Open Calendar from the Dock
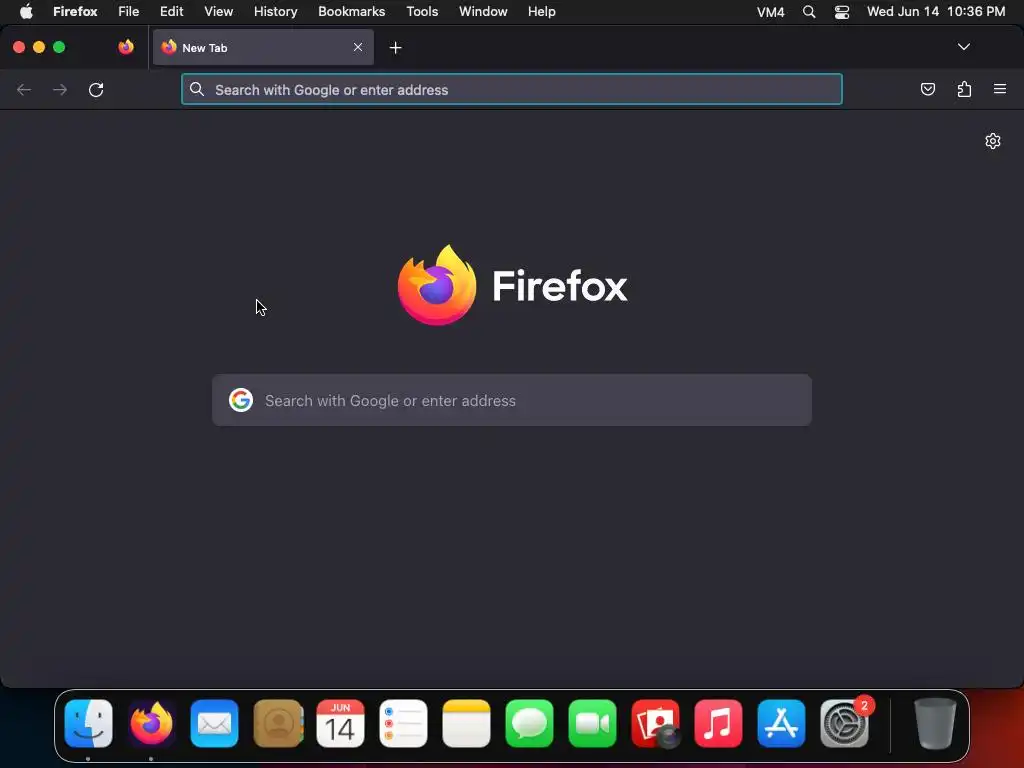 click(340, 724)
